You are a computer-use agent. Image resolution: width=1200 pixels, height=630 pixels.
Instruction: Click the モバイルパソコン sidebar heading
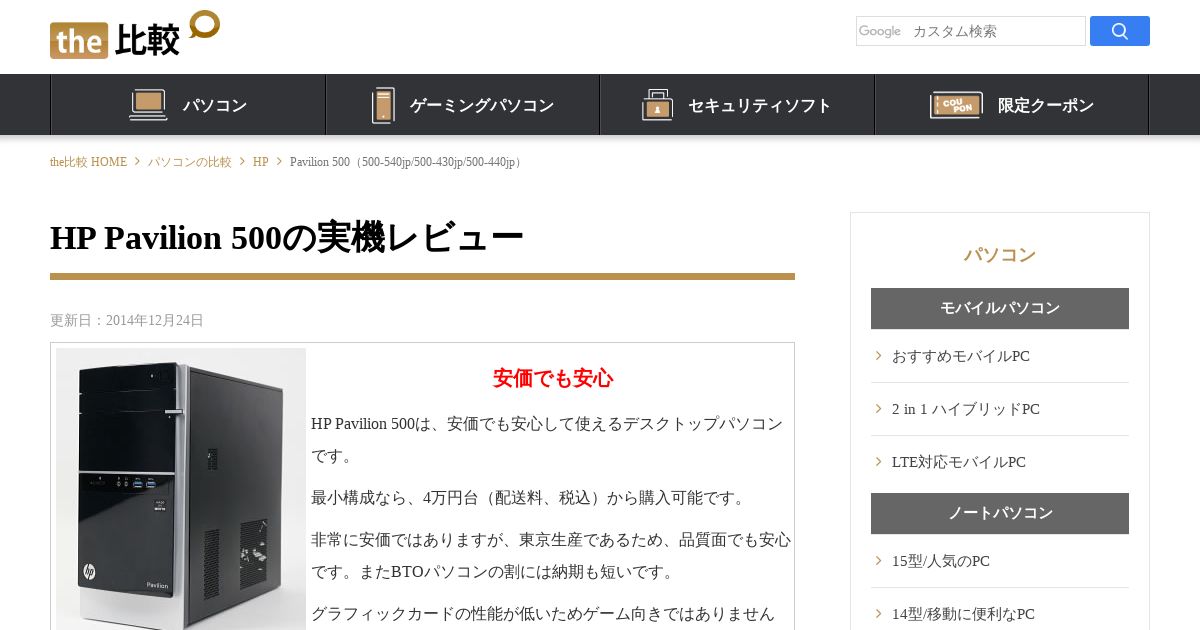1000,308
